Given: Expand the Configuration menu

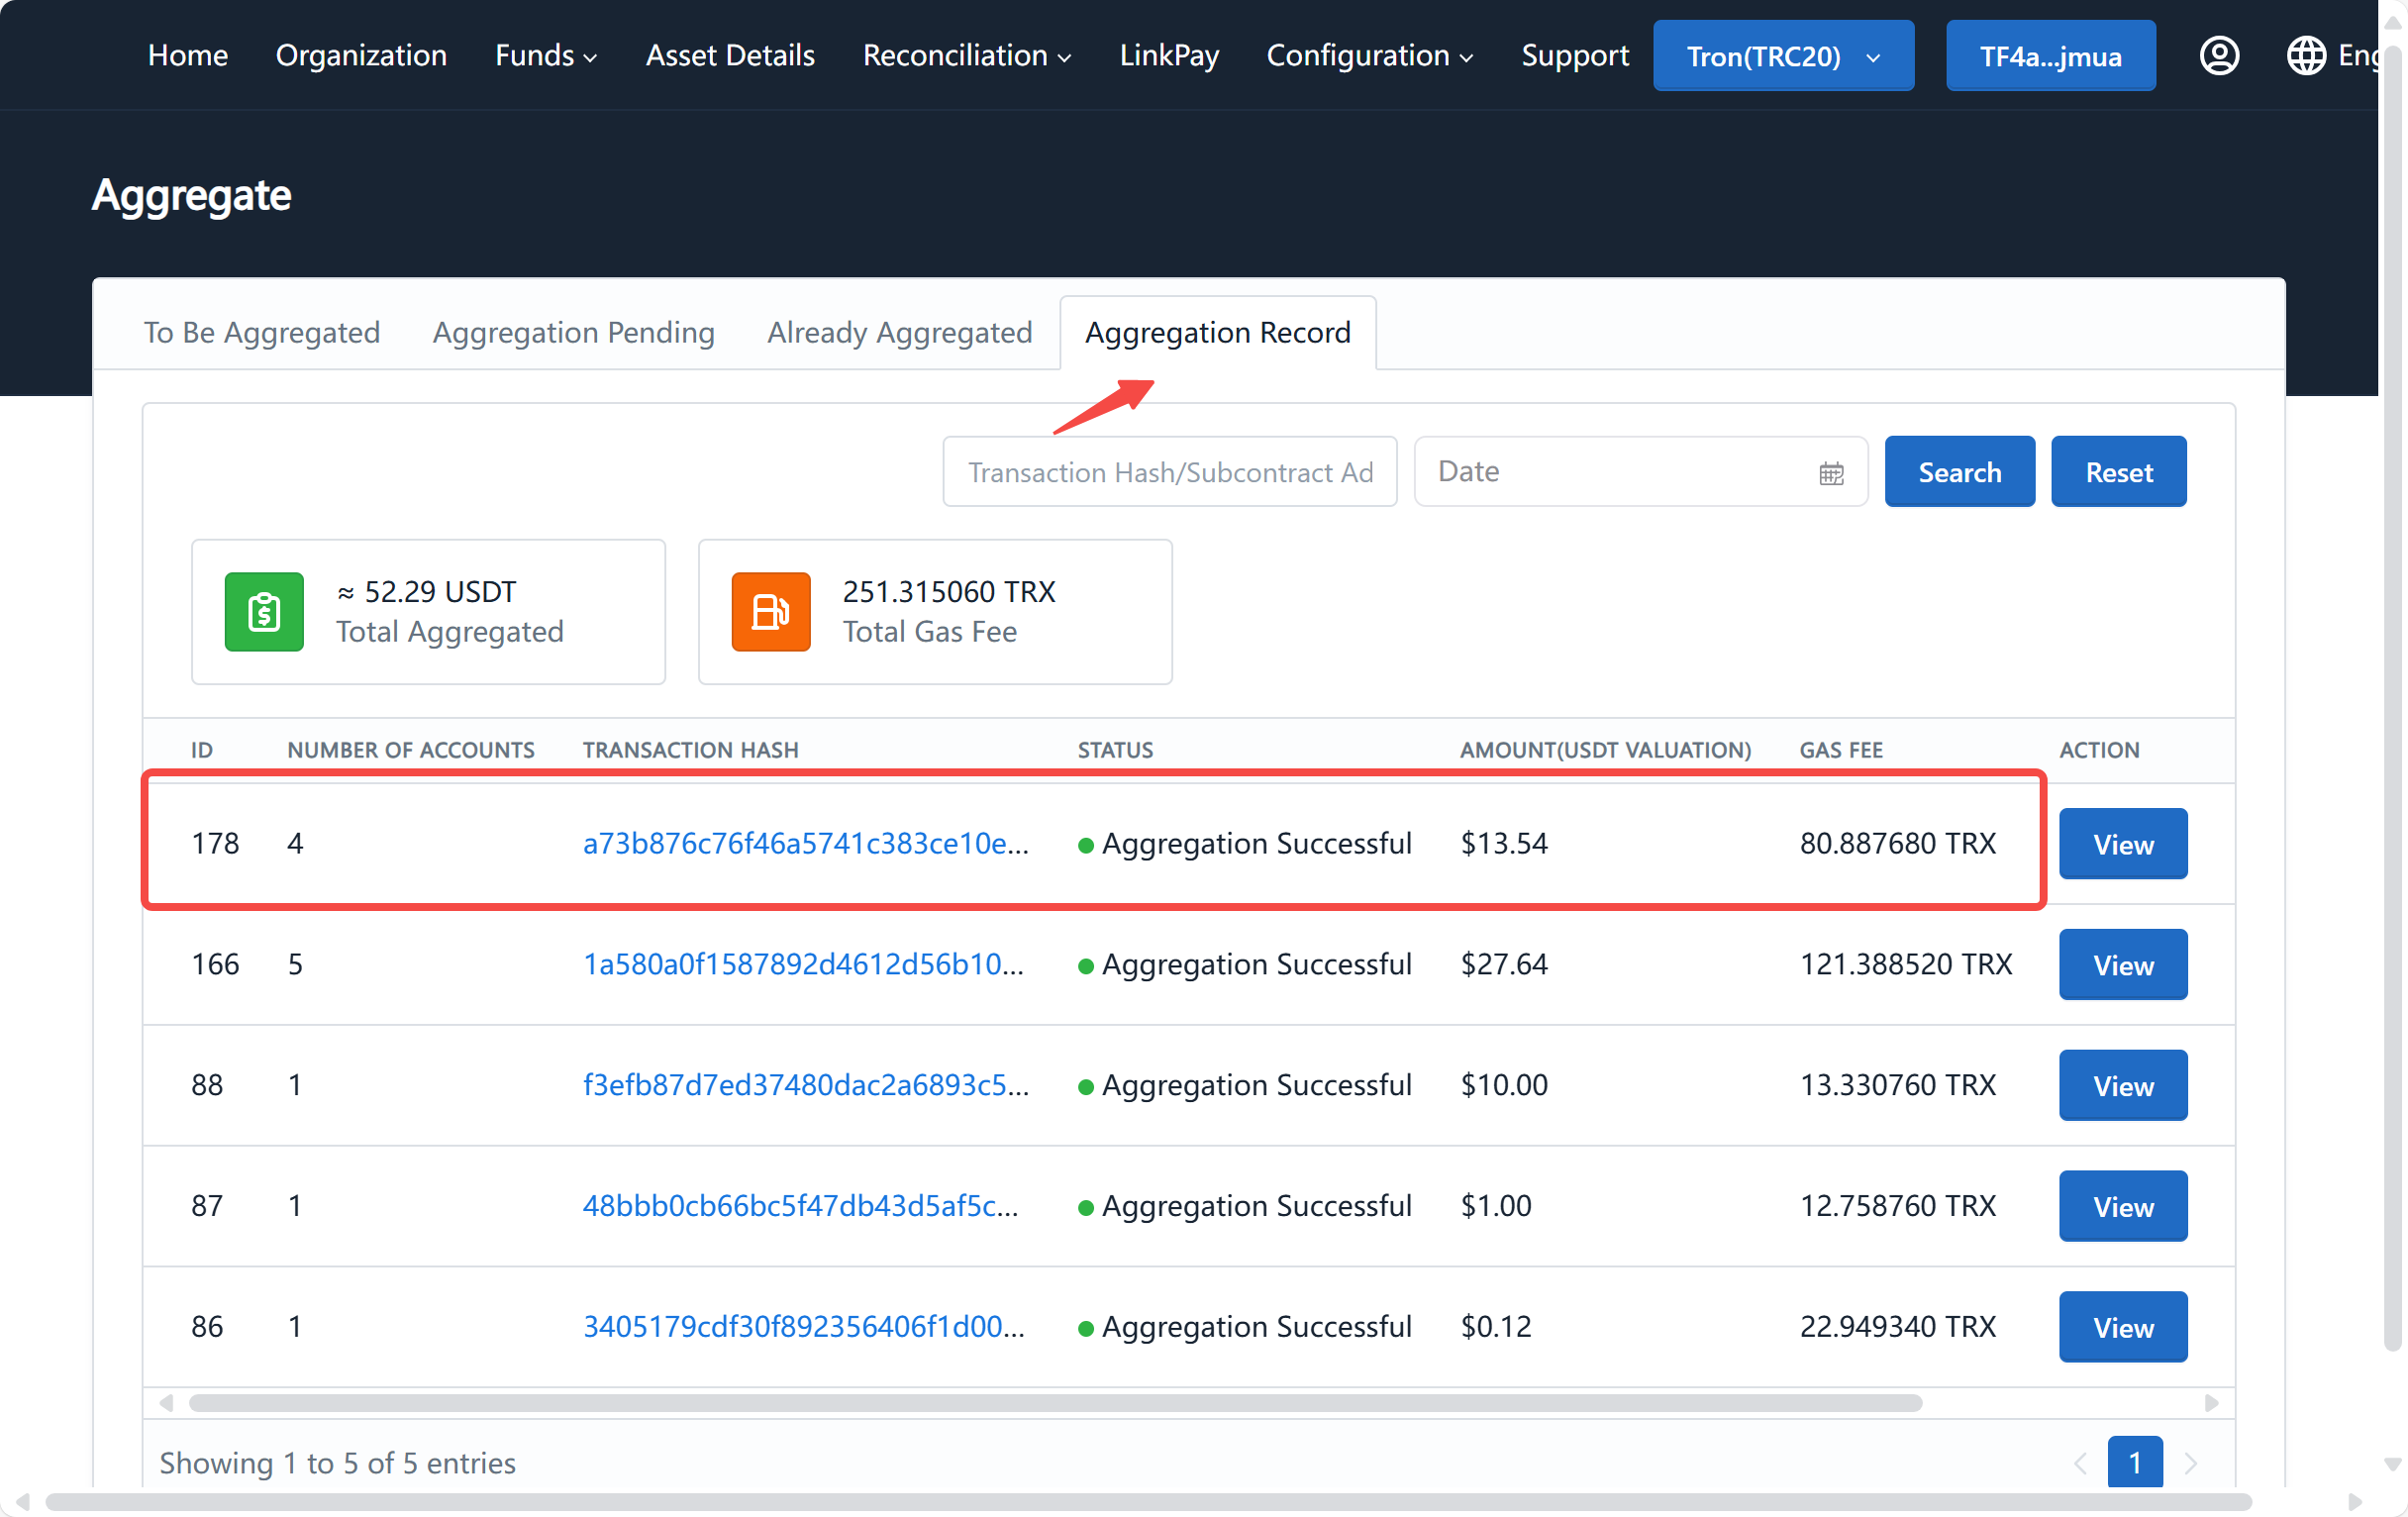Looking at the screenshot, I should point(1369,55).
